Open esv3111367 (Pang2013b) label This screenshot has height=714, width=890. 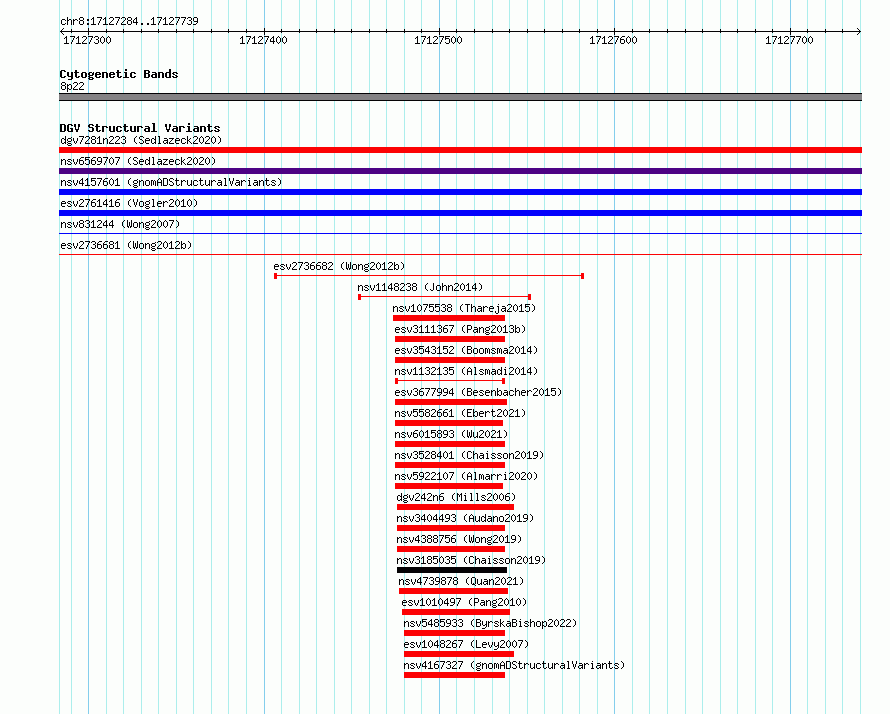[460, 329]
